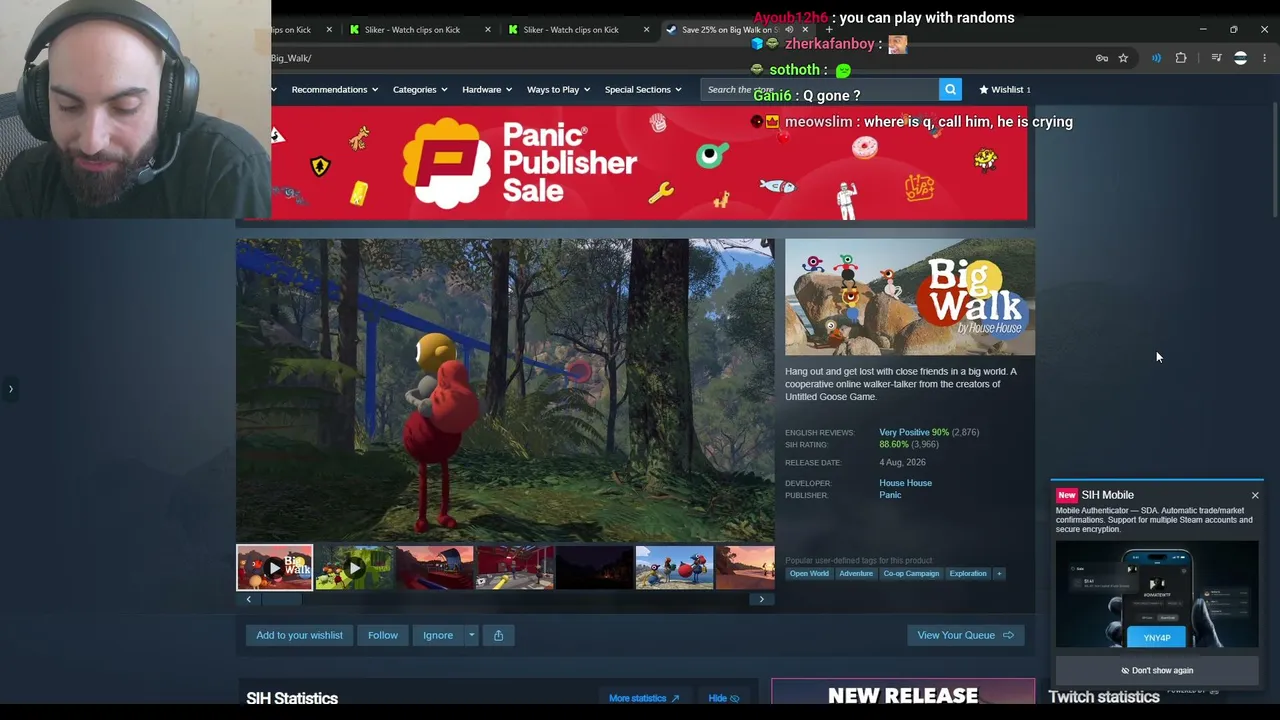Open the Recommendations dropdown menu
Image resolution: width=1280 pixels, height=720 pixels.
click(x=335, y=90)
